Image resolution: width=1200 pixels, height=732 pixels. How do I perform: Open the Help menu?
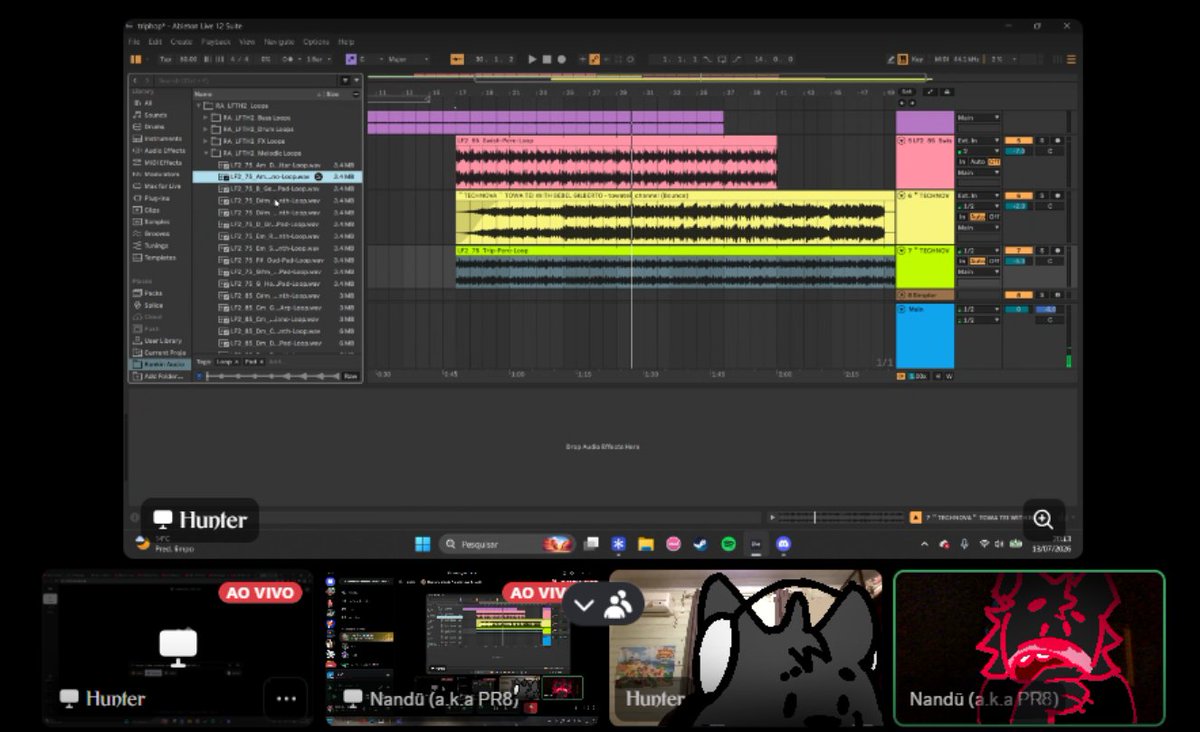point(346,42)
